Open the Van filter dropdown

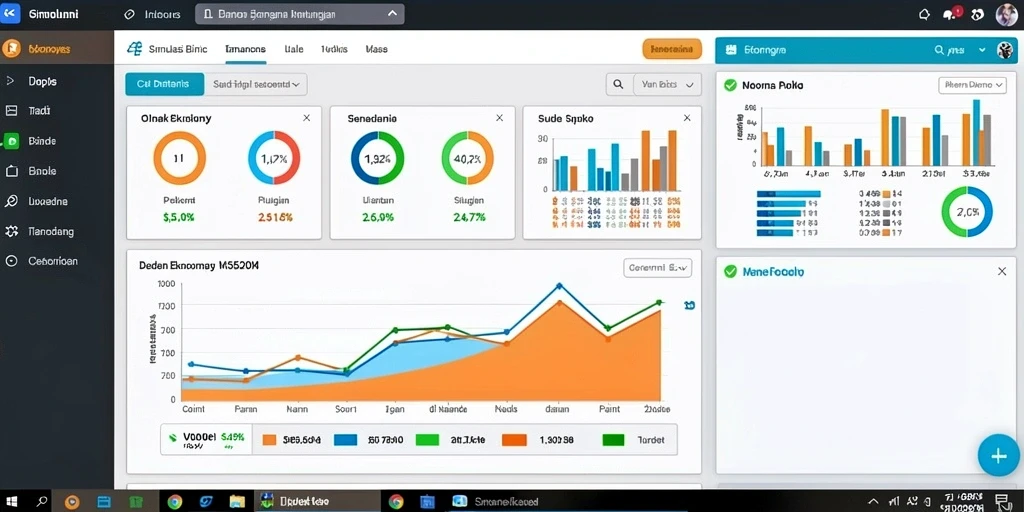pyautogui.click(x=667, y=84)
